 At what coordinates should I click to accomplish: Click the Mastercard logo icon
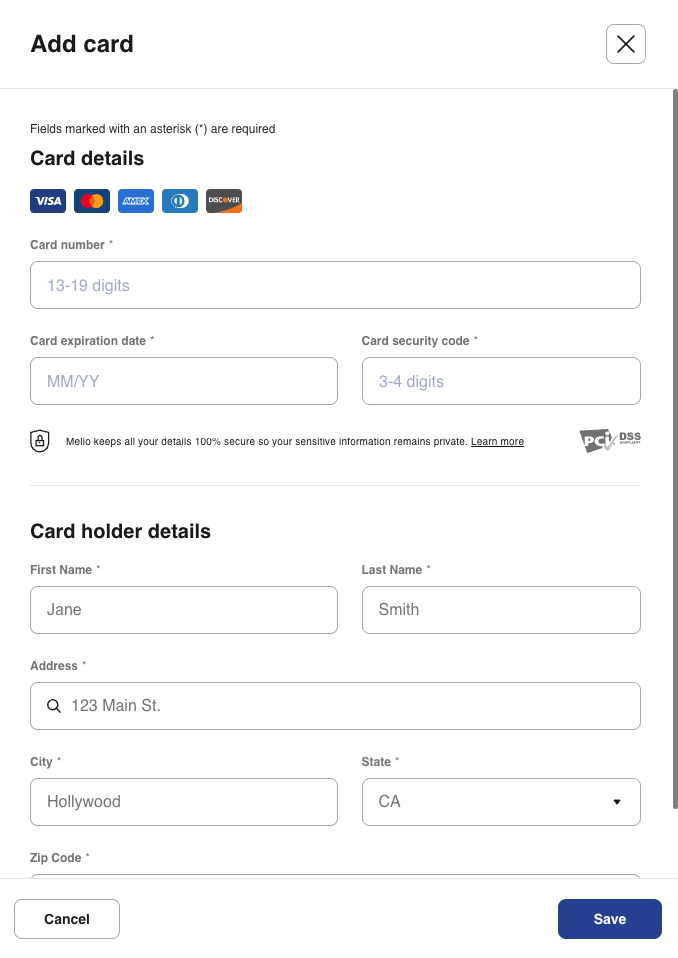[92, 201]
